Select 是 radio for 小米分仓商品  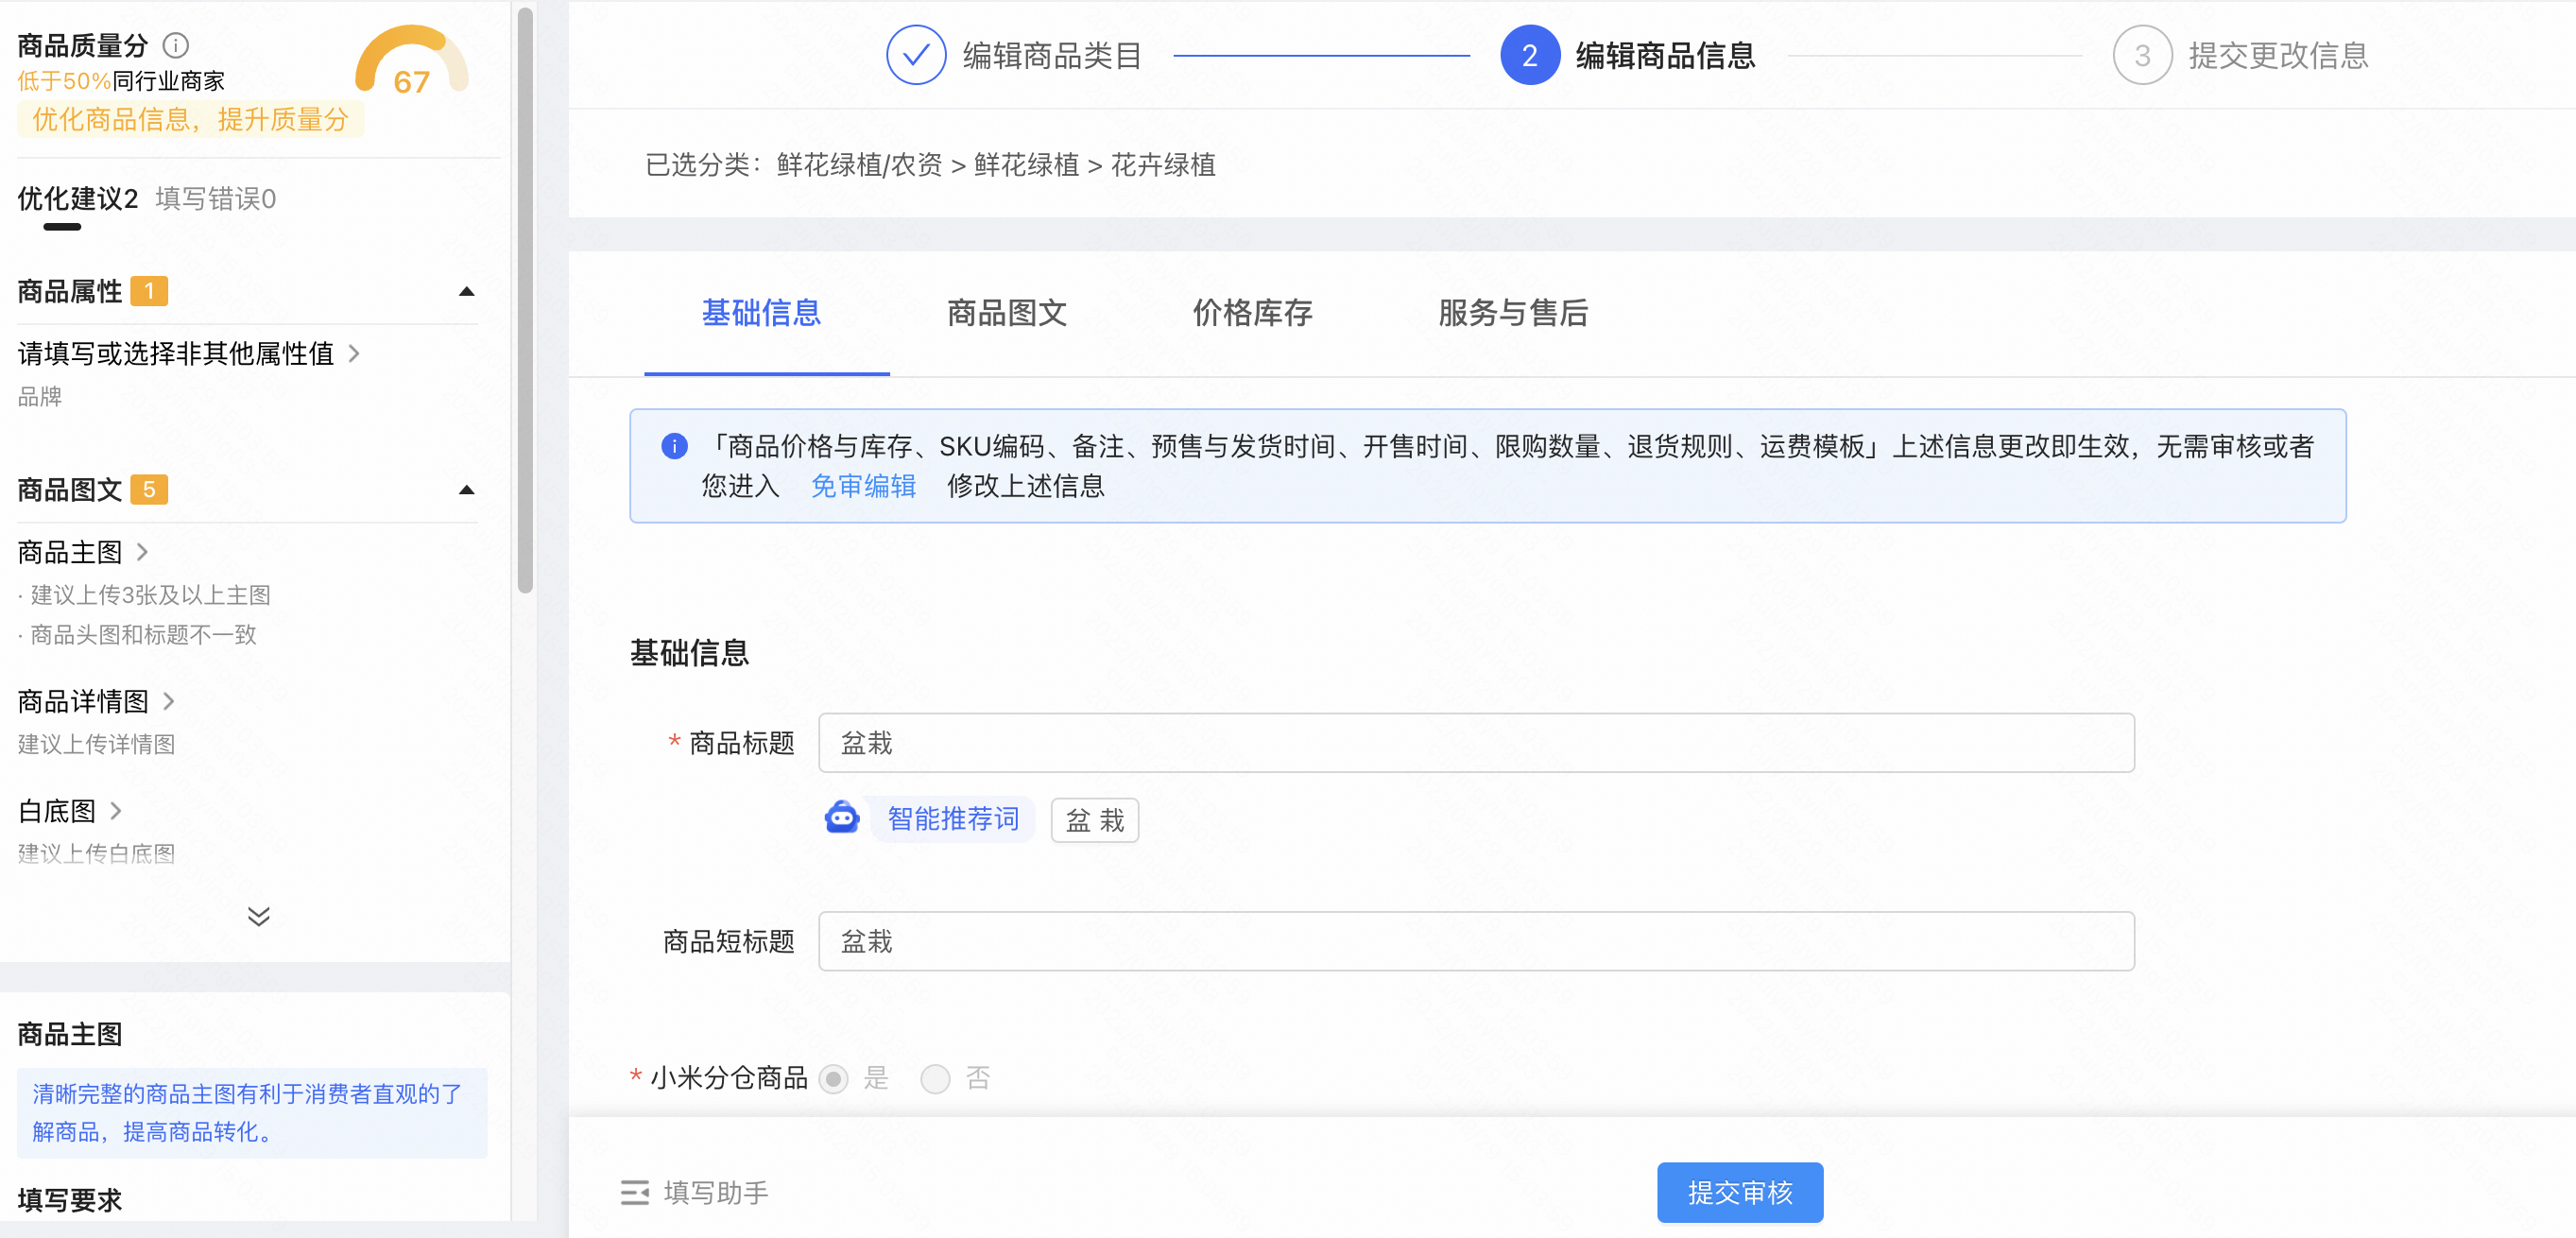coord(833,1078)
